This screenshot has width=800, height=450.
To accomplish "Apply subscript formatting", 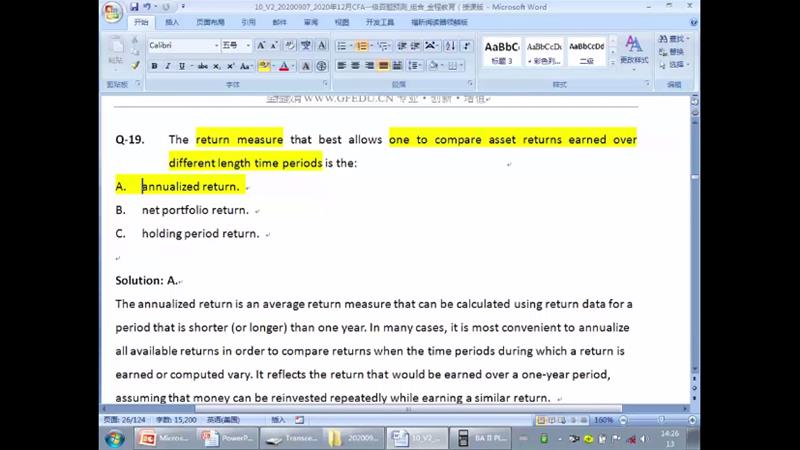I will [216, 66].
